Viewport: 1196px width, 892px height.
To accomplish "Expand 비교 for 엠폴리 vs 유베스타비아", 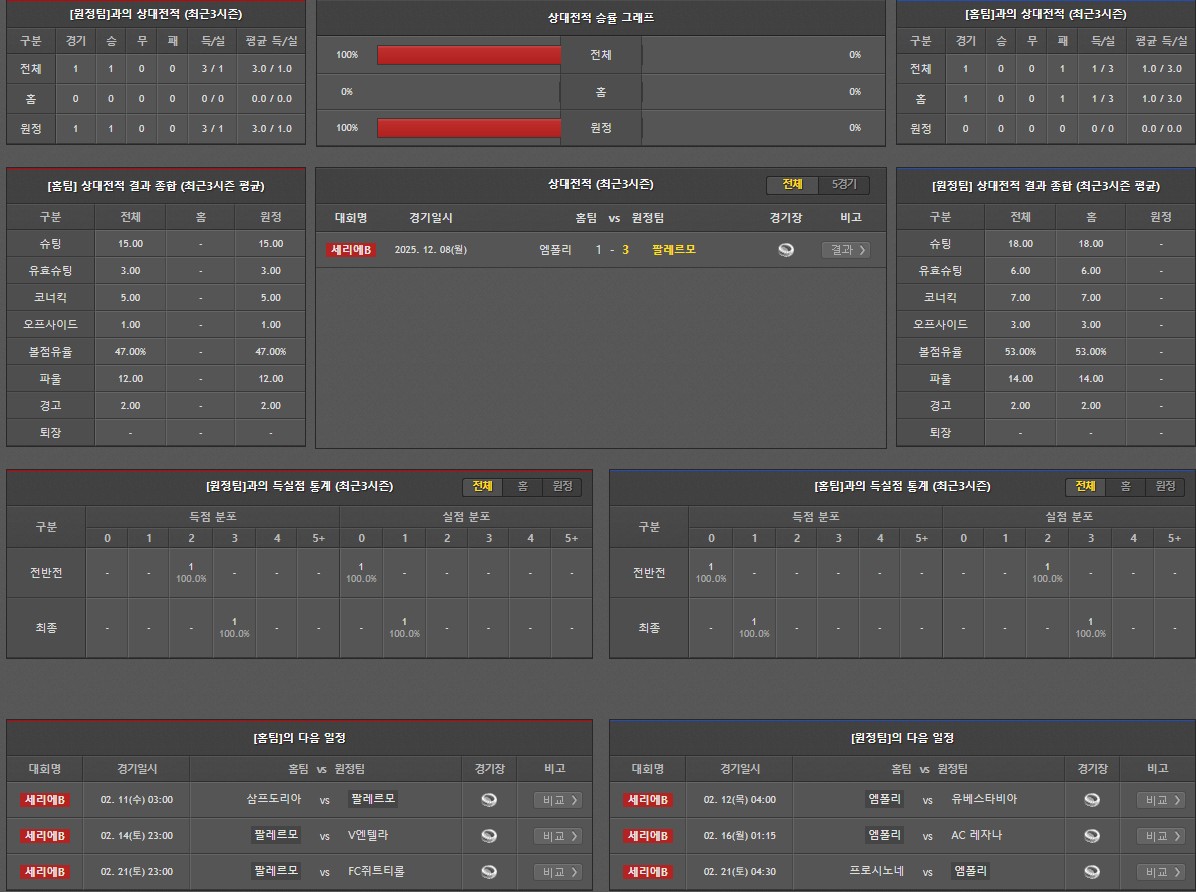I will pyautogui.click(x=1160, y=800).
